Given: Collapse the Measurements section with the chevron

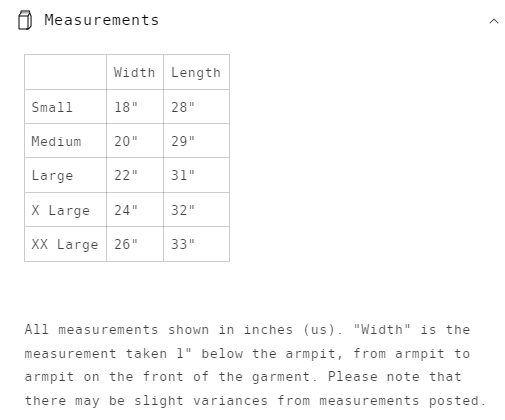Looking at the screenshot, I should (494, 22).
